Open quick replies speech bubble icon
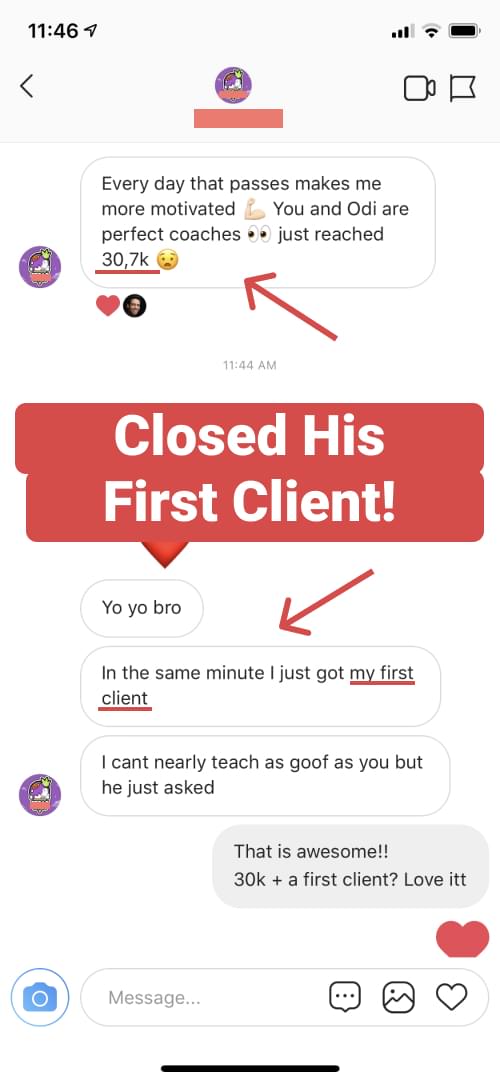Screen dimensions: 500x1083 pos(345,997)
